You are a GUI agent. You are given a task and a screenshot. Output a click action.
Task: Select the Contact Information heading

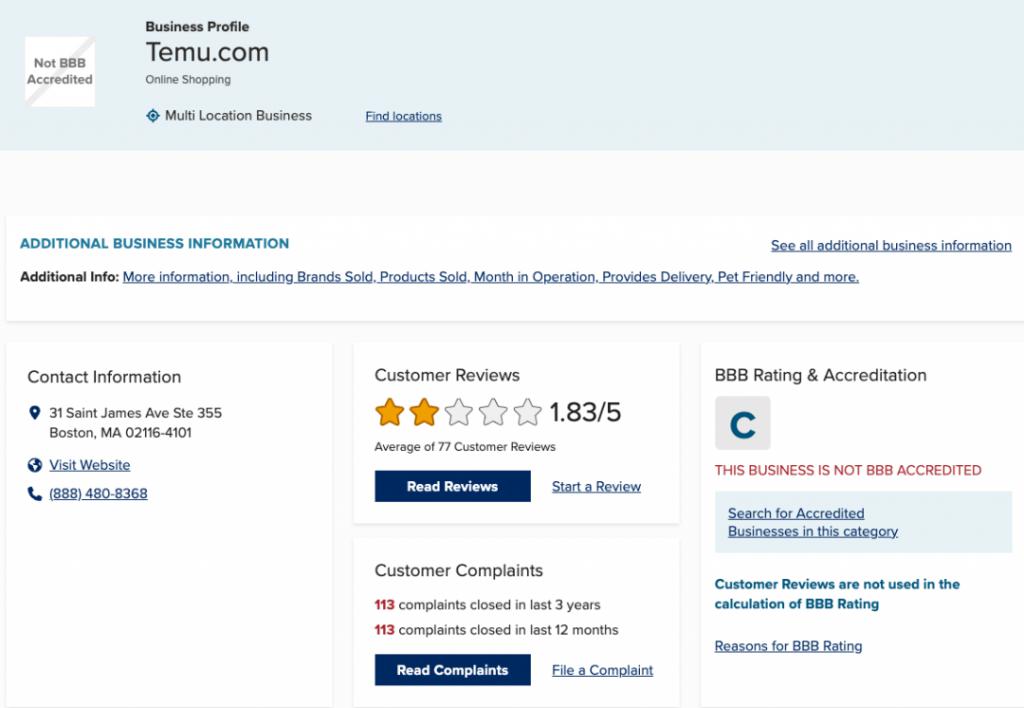pos(104,377)
